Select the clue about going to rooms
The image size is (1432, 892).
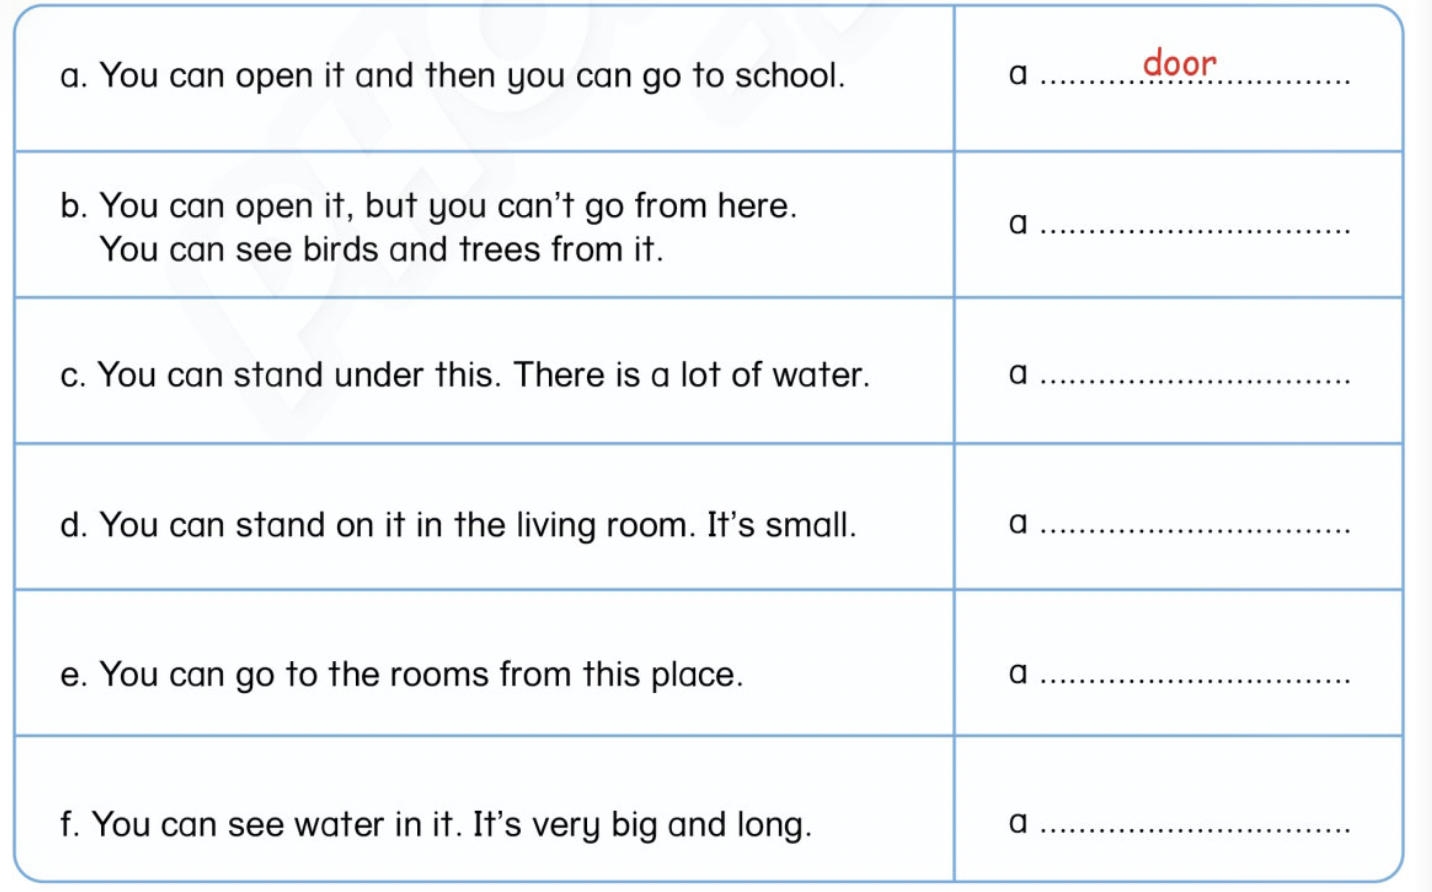point(402,675)
